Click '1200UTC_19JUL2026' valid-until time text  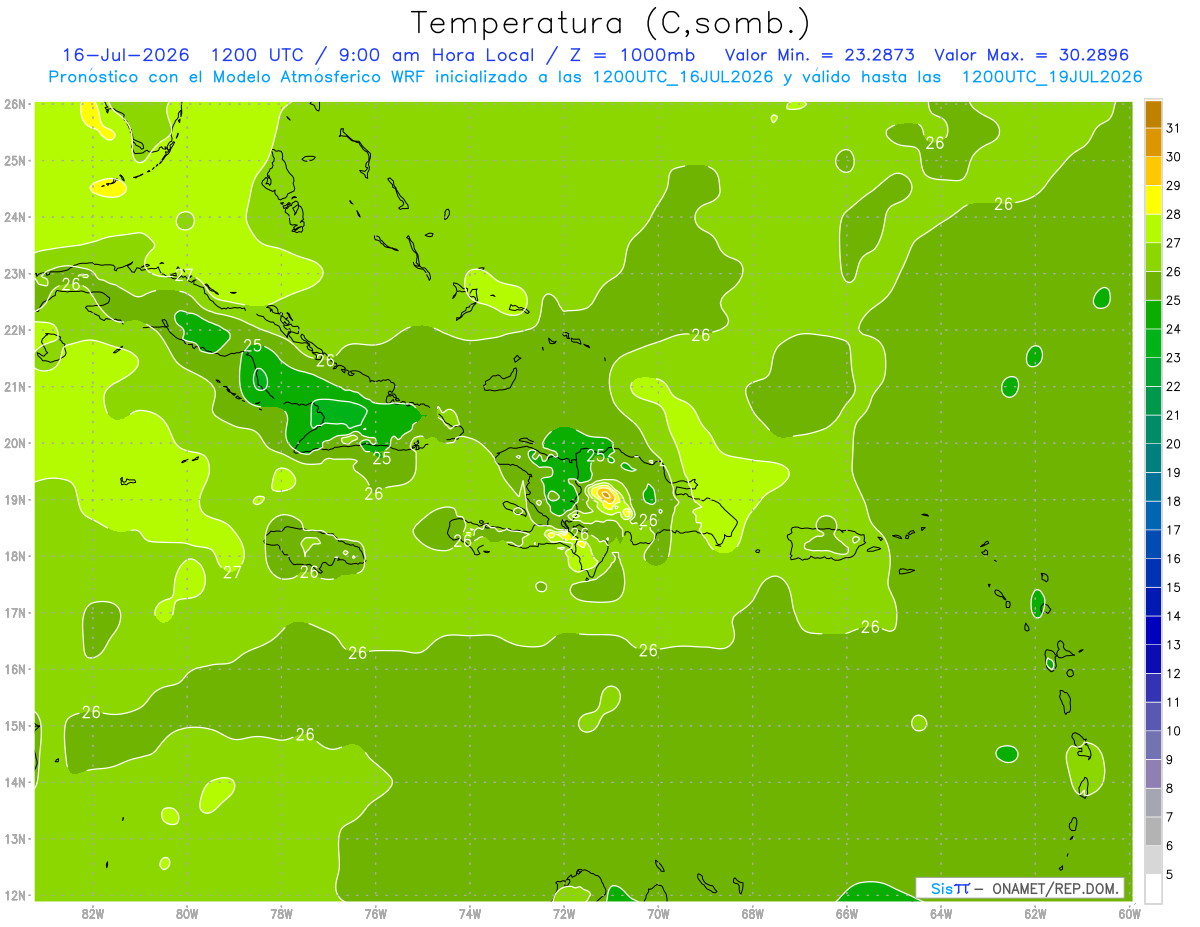coord(1052,76)
